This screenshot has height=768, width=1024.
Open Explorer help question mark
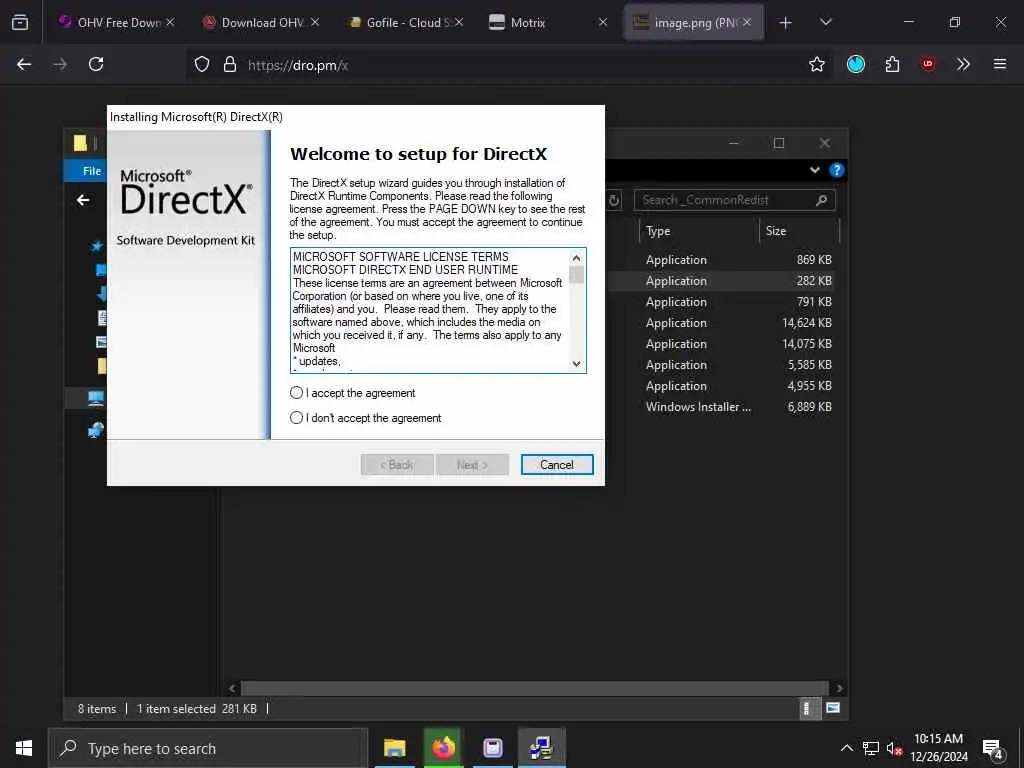[x=836, y=170]
